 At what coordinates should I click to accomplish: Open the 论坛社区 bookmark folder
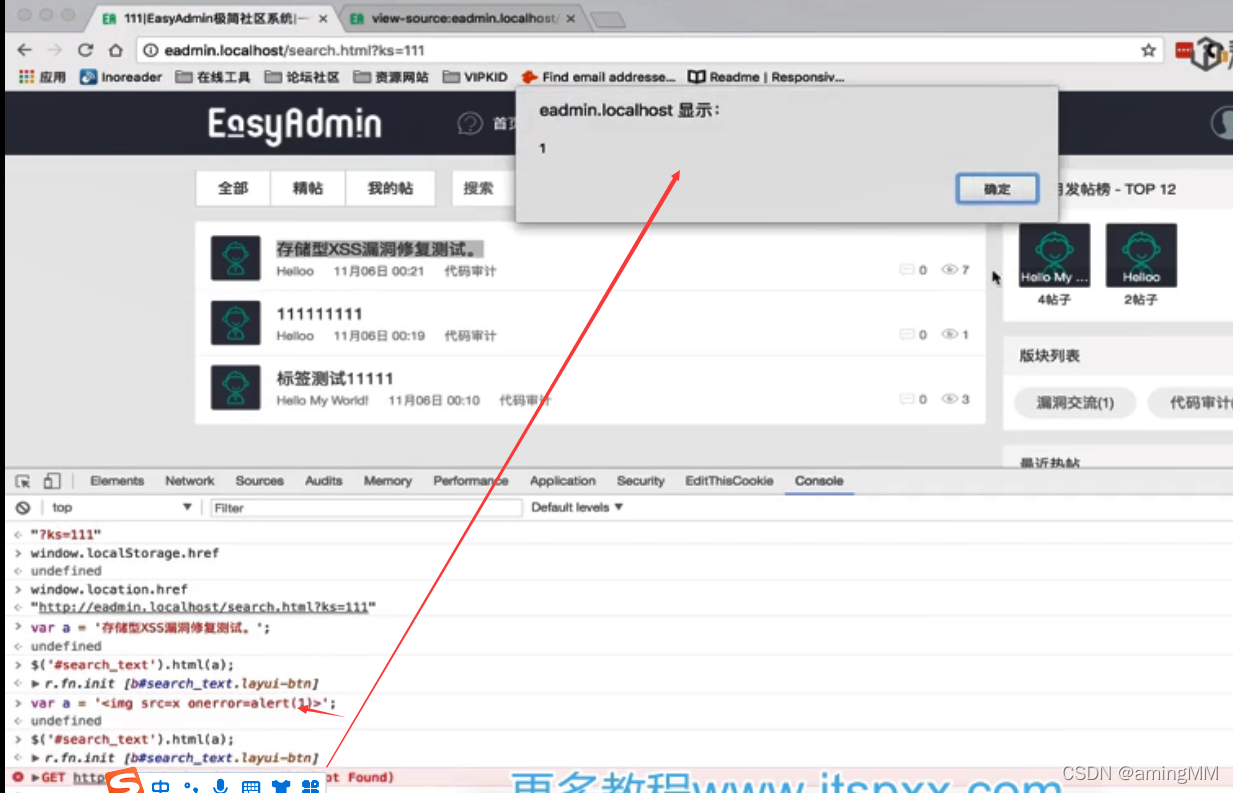[x=302, y=77]
